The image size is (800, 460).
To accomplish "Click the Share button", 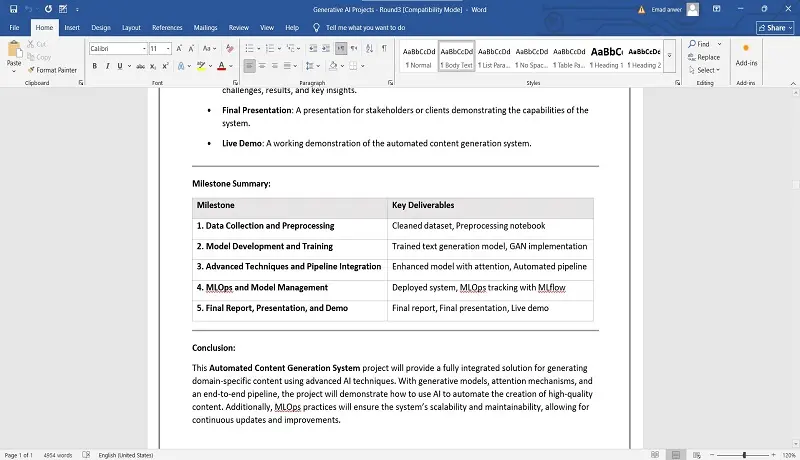I will click(x=775, y=28).
